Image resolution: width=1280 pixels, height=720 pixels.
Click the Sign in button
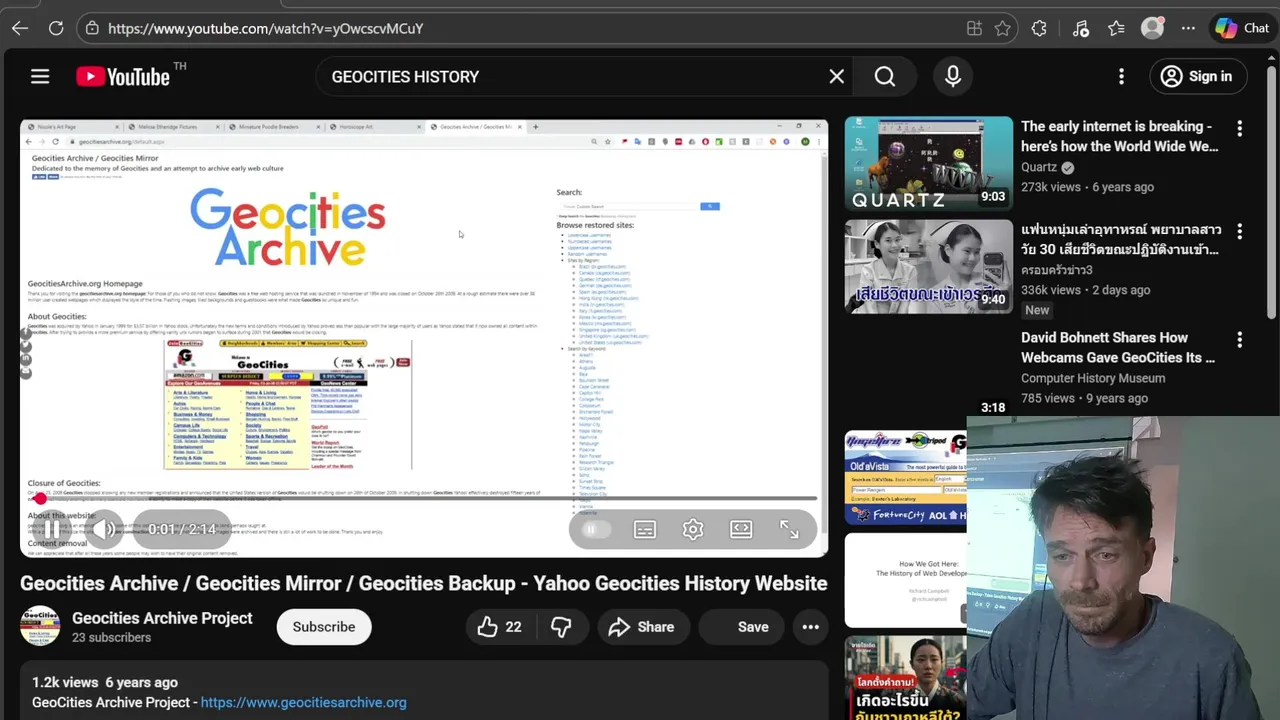1196,76
